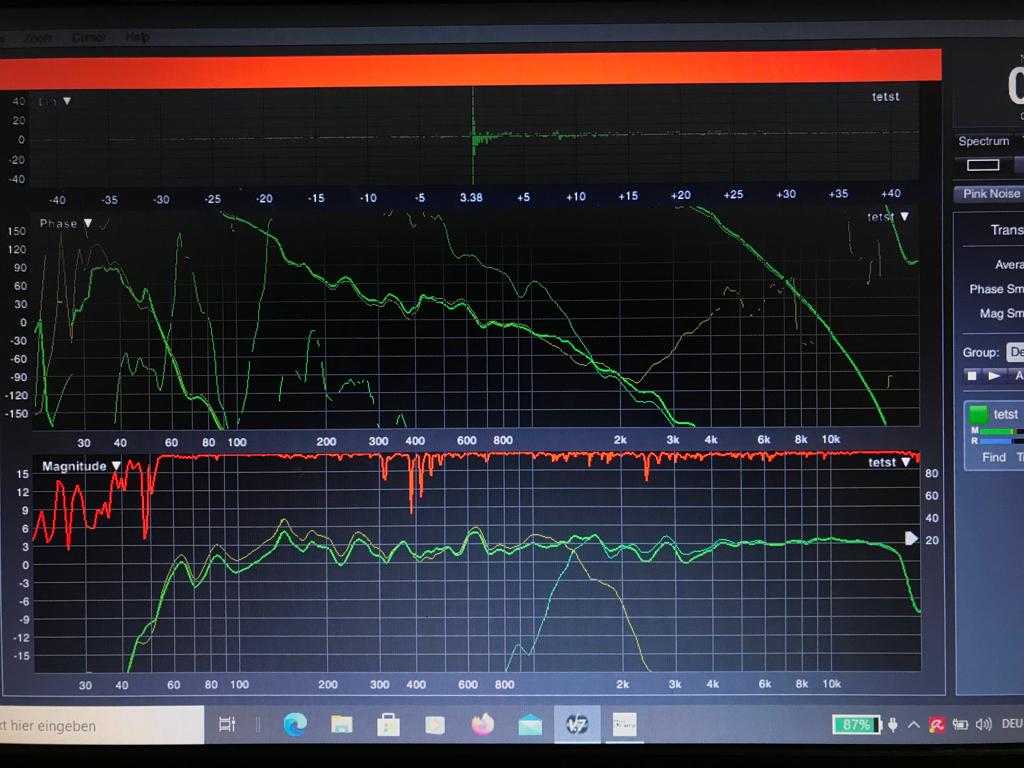Open Task View on the taskbar
This screenshot has width=1024, height=768.
(x=227, y=725)
